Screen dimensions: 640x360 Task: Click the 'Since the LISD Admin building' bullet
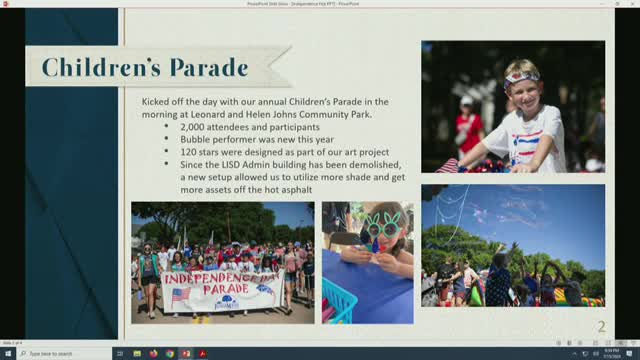coord(293,177)
